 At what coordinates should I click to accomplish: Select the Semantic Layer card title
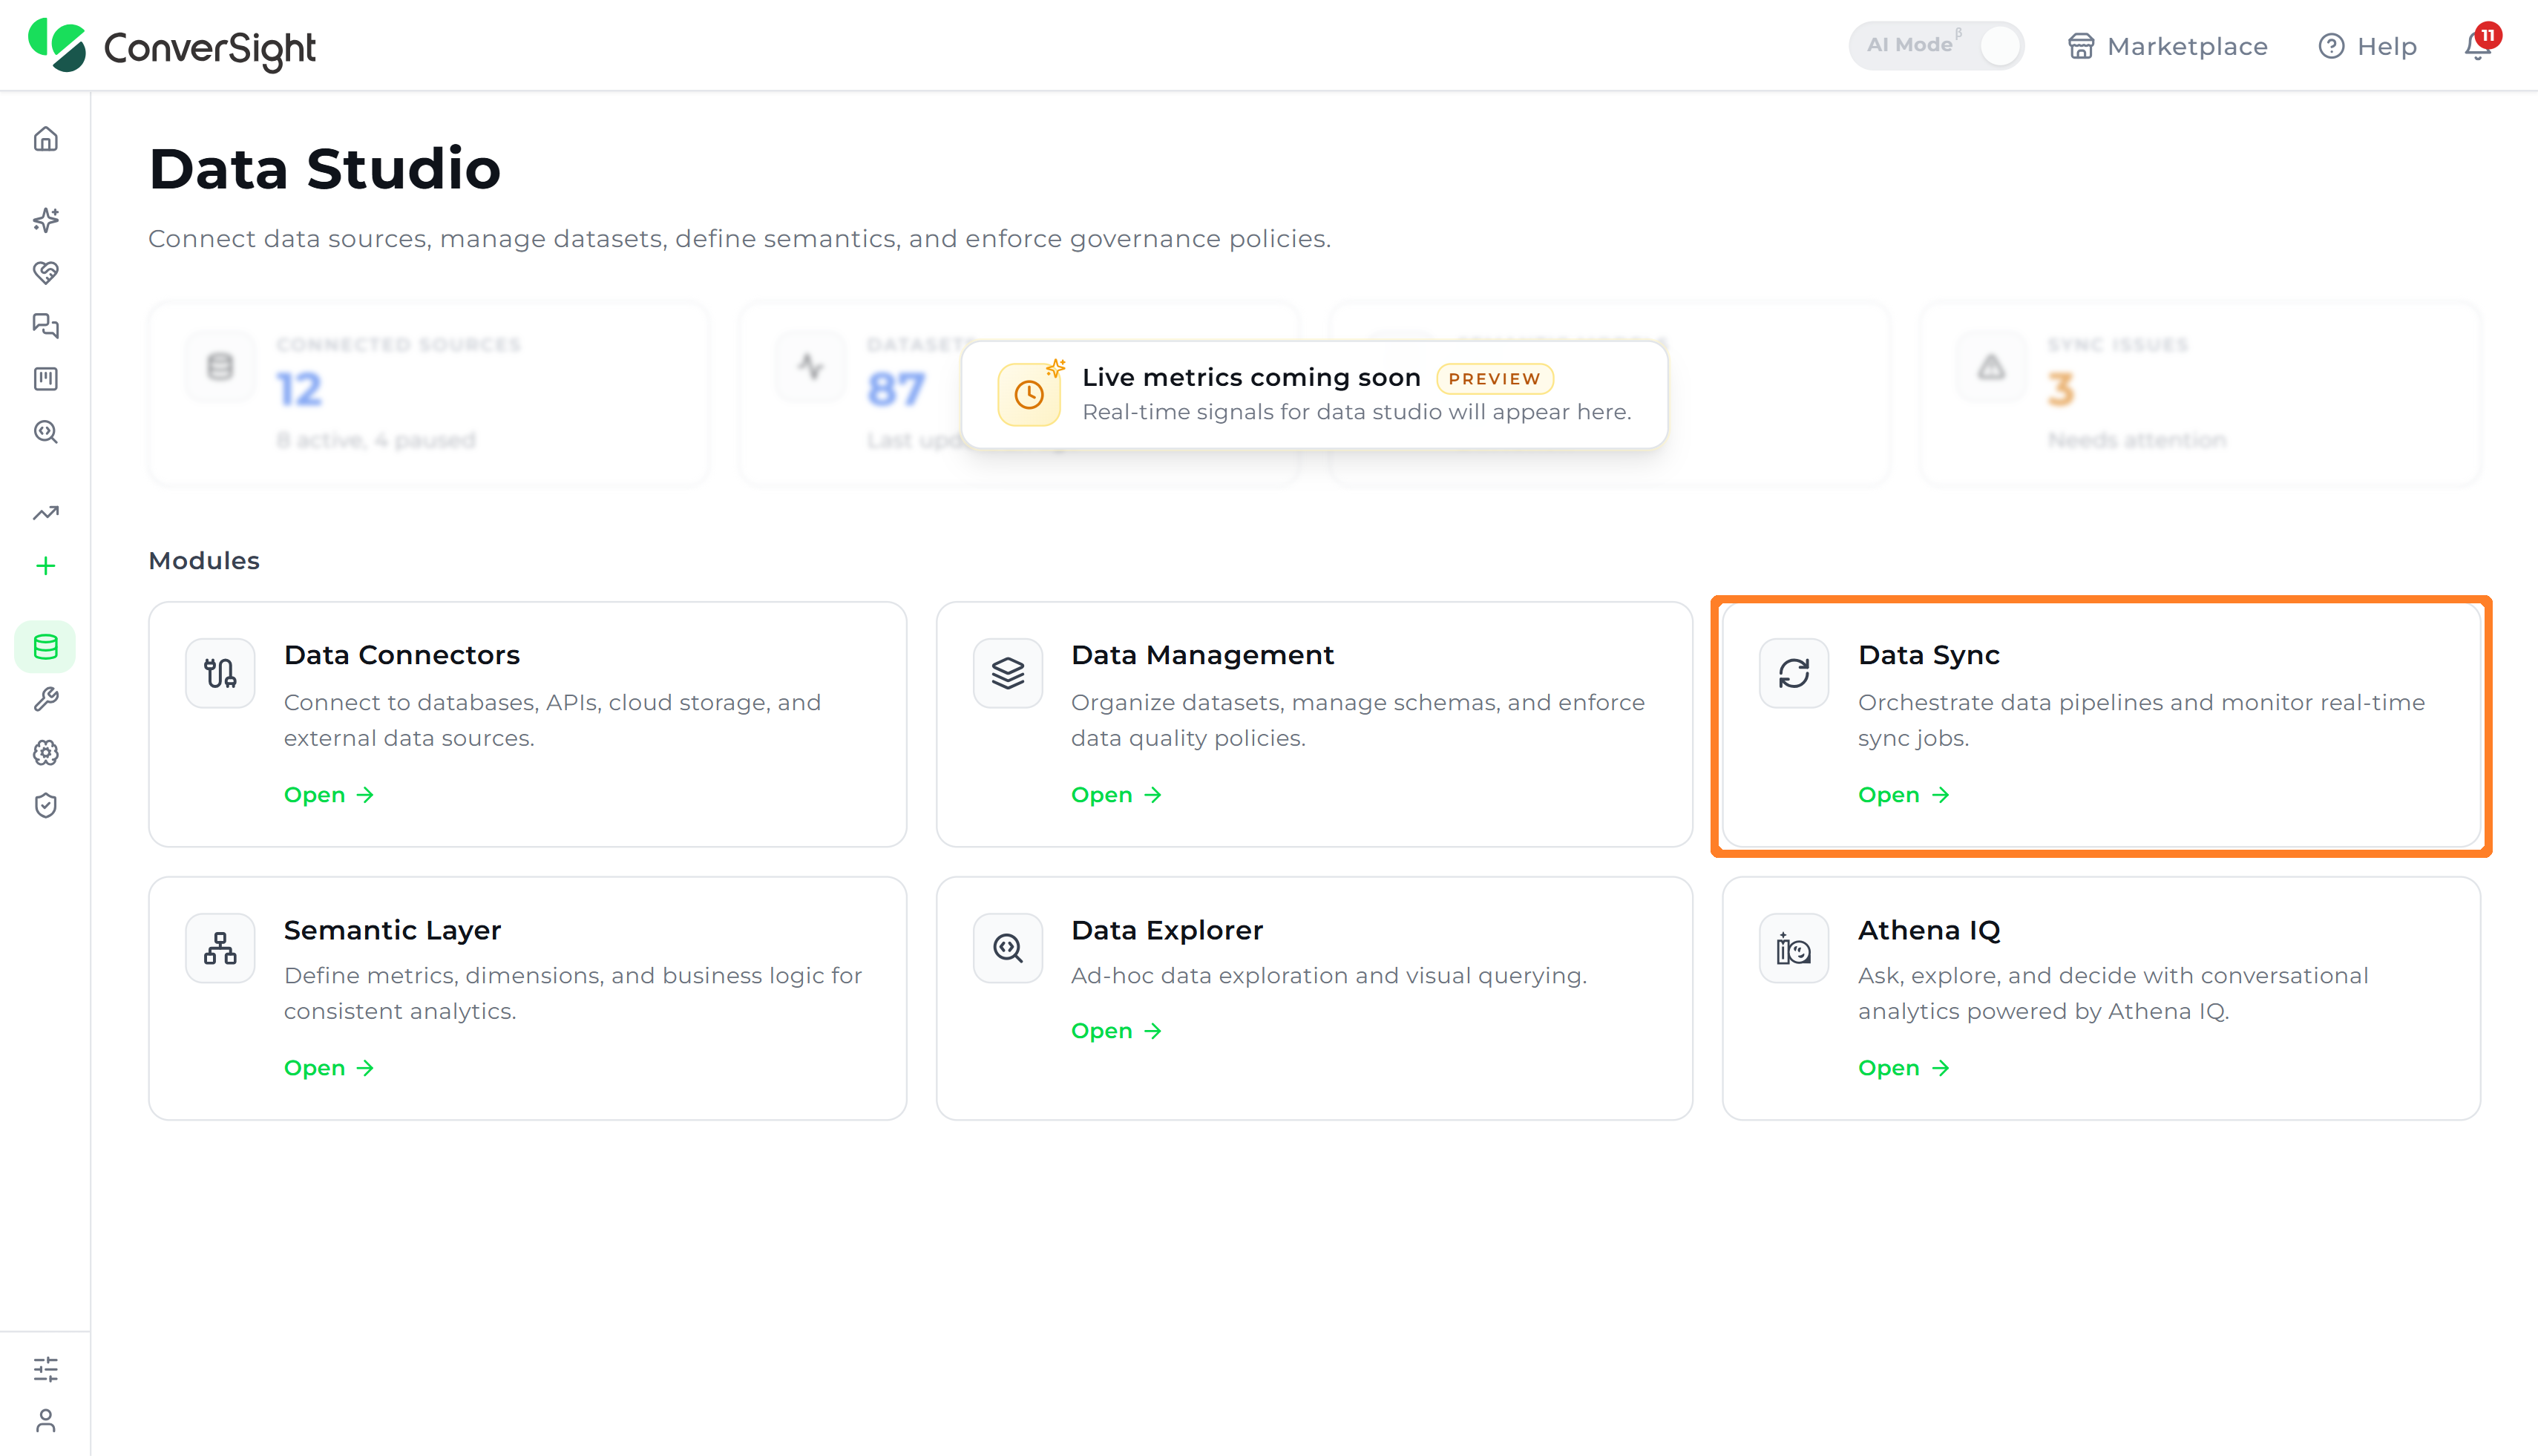pyautogui.click(x=392, y=930)
